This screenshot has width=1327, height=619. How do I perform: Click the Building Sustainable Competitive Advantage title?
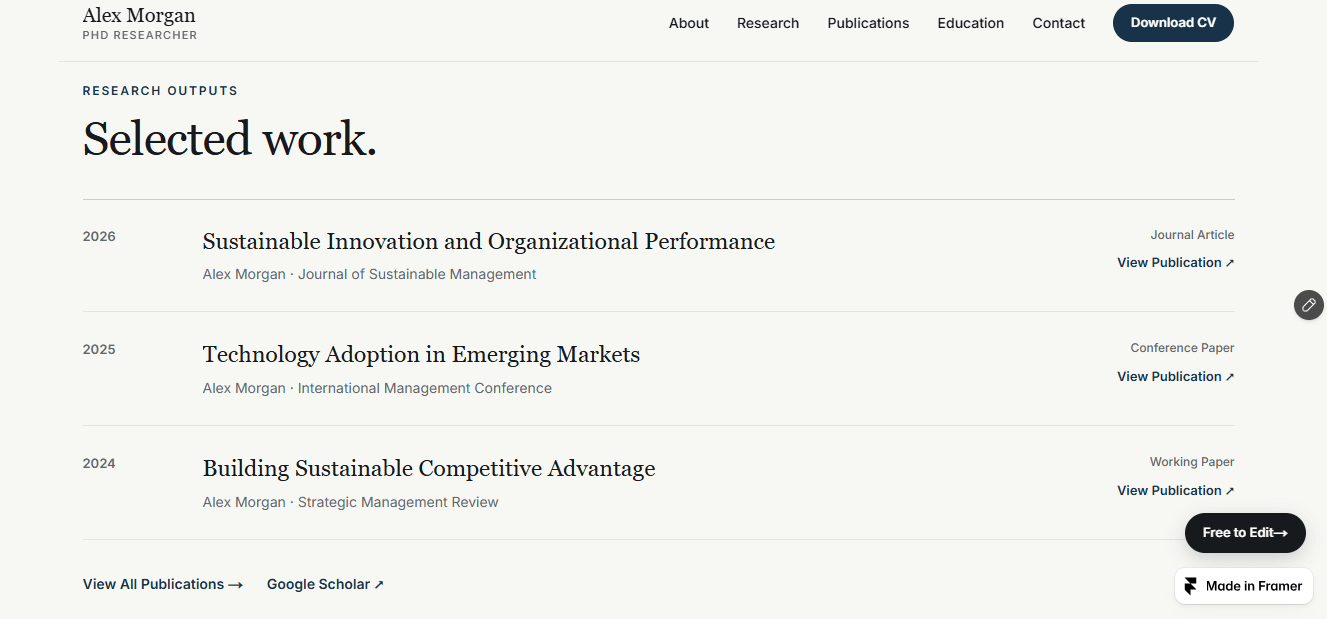tap(429, 469)
